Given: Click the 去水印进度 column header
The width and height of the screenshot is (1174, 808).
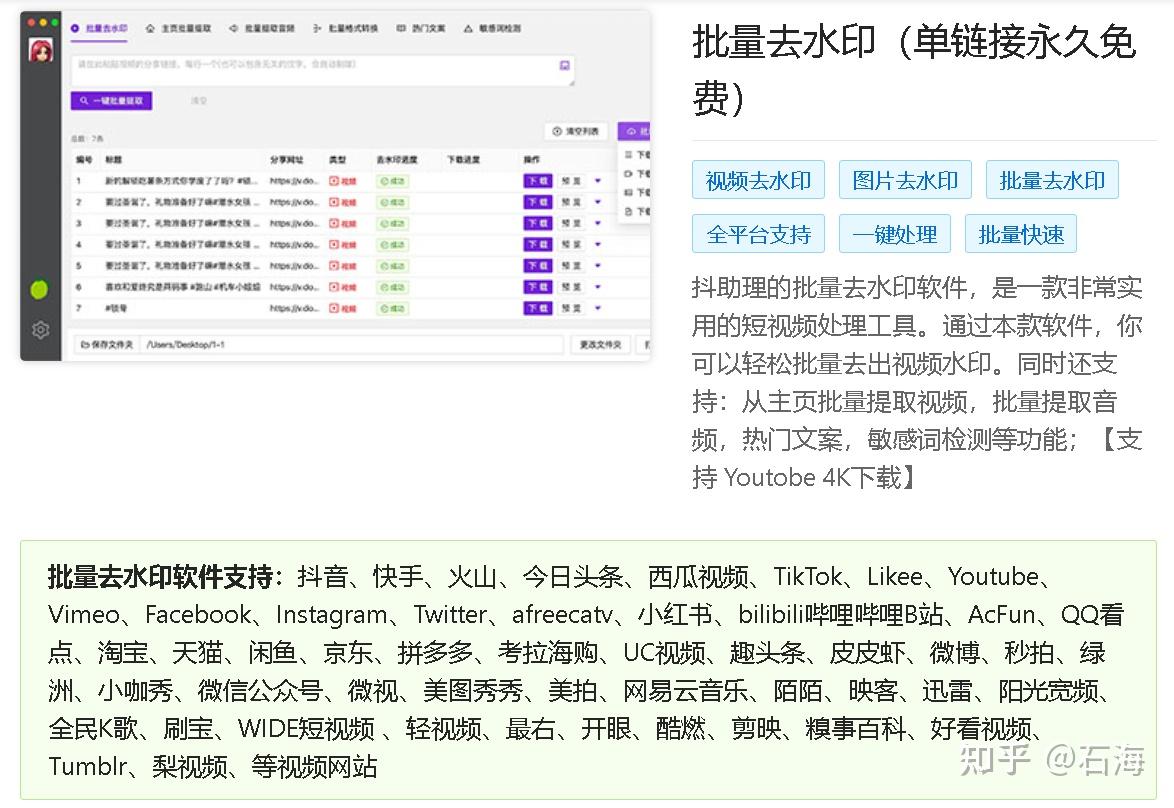Looking at the screenshot, I should click(397, 160).
